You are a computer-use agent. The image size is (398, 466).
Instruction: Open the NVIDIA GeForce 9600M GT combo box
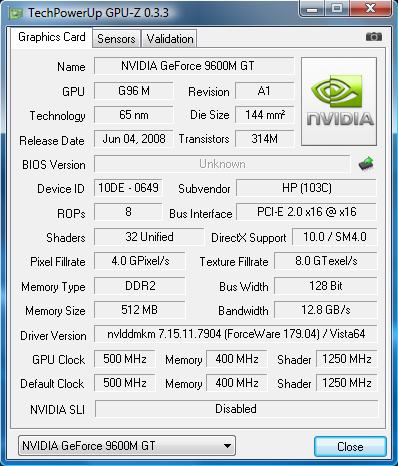point(127,446)
